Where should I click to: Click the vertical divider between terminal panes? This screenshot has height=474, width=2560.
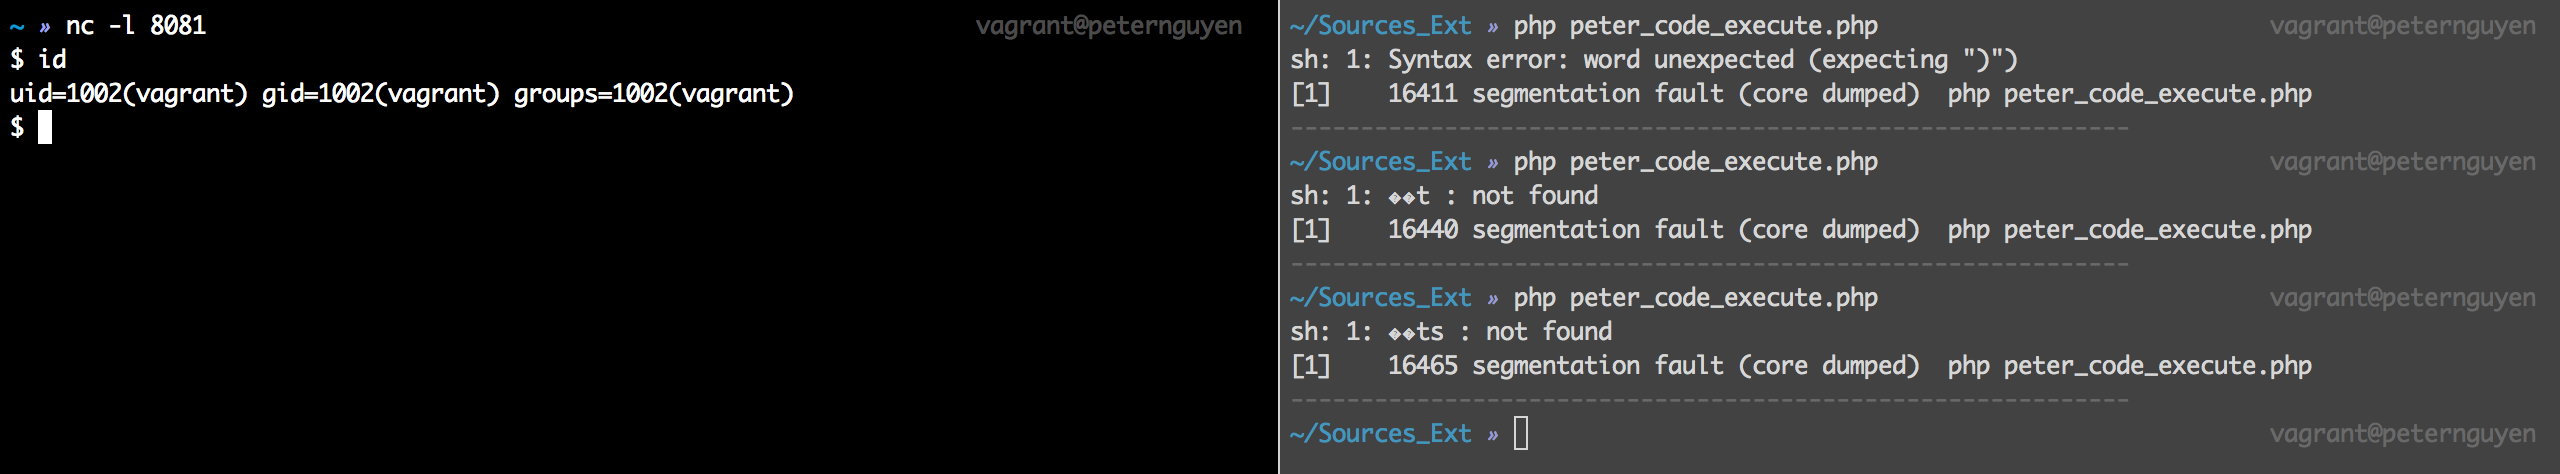click(1279, 237)
